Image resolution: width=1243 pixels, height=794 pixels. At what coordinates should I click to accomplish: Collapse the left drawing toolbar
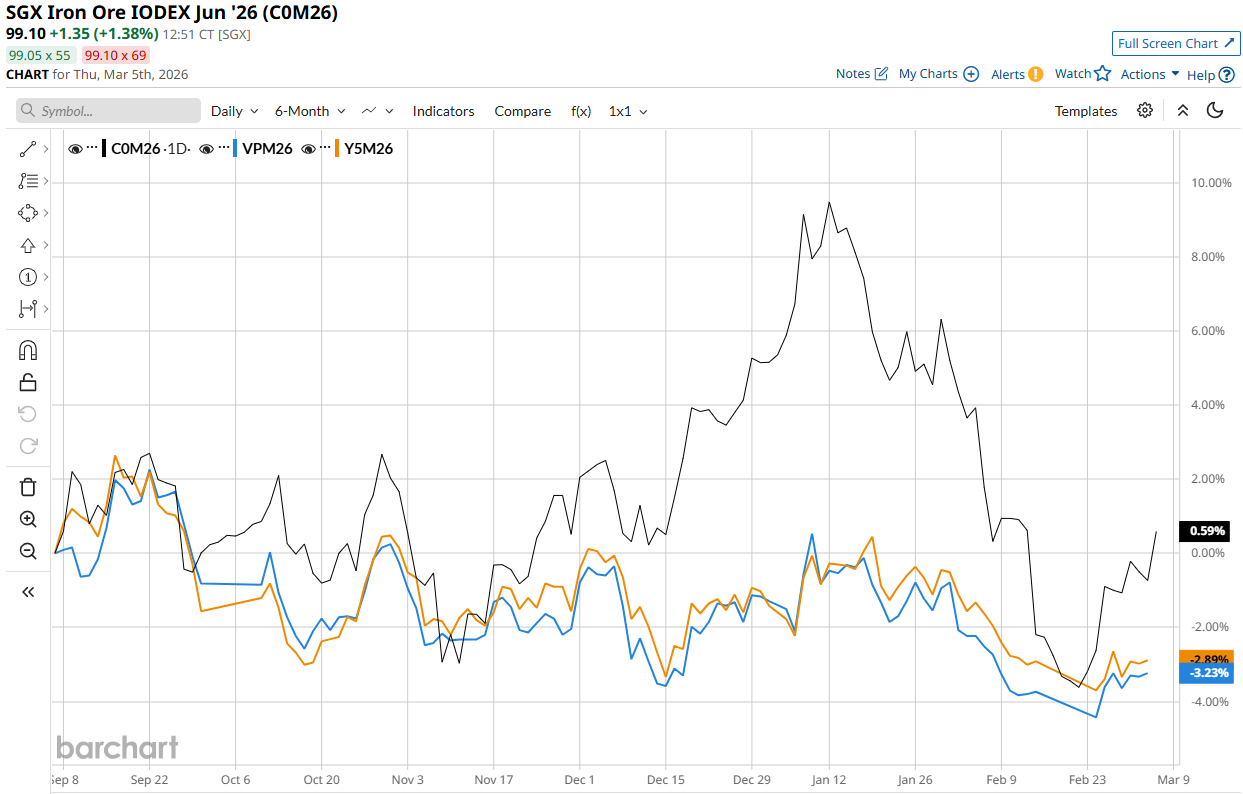pos(28,592)
